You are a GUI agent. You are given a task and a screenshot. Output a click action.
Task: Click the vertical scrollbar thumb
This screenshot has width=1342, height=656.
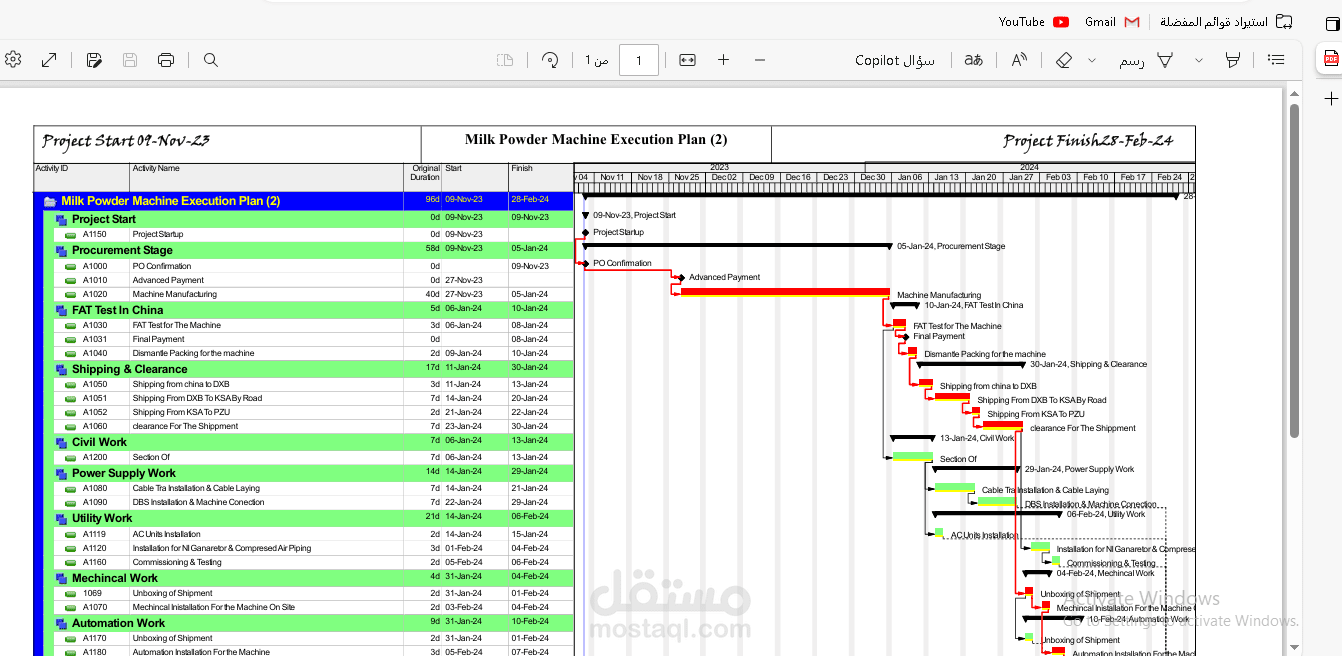pyautogui.click(x=1294, y=270)
